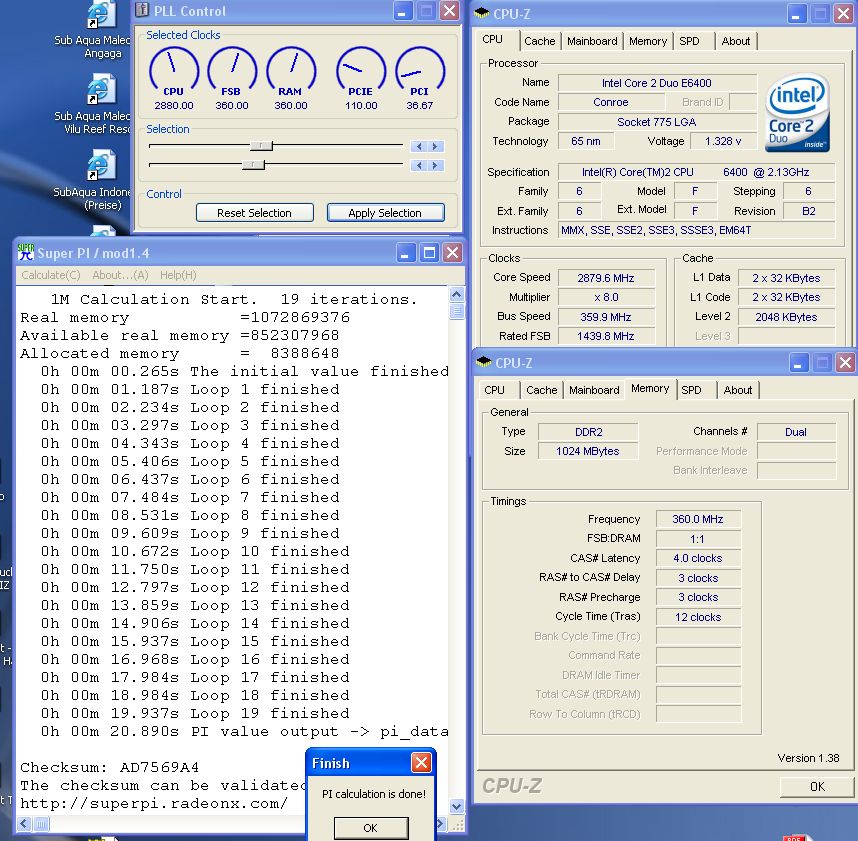Open the Calculate(C) menu in Super PI

pyautogui.click(x=51, y=275)
